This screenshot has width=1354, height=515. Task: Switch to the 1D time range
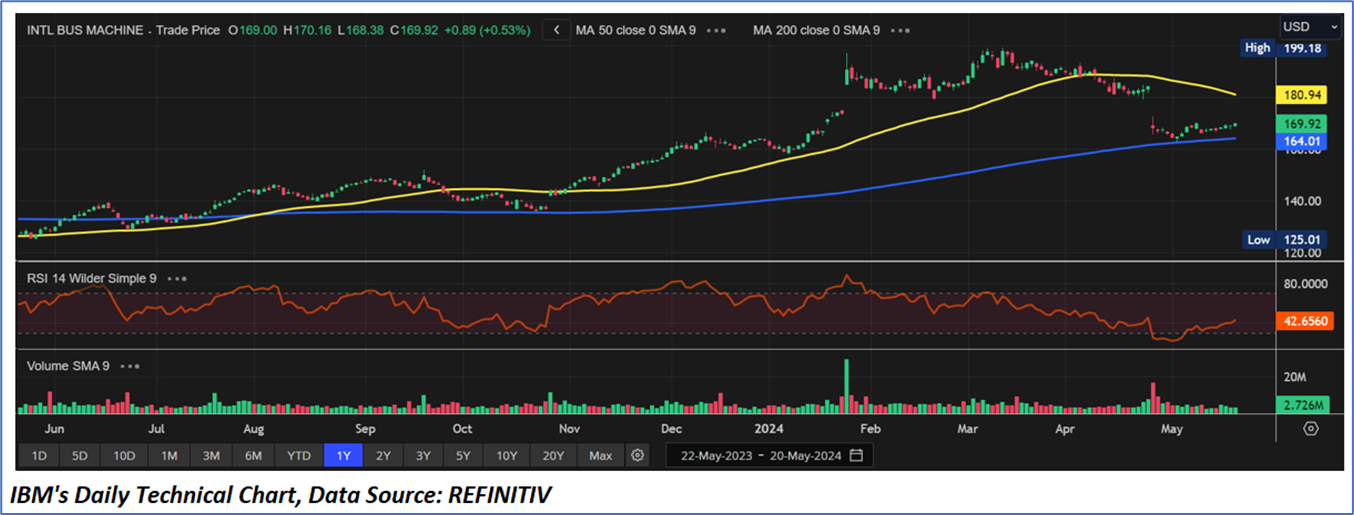[x=39, y=455]
